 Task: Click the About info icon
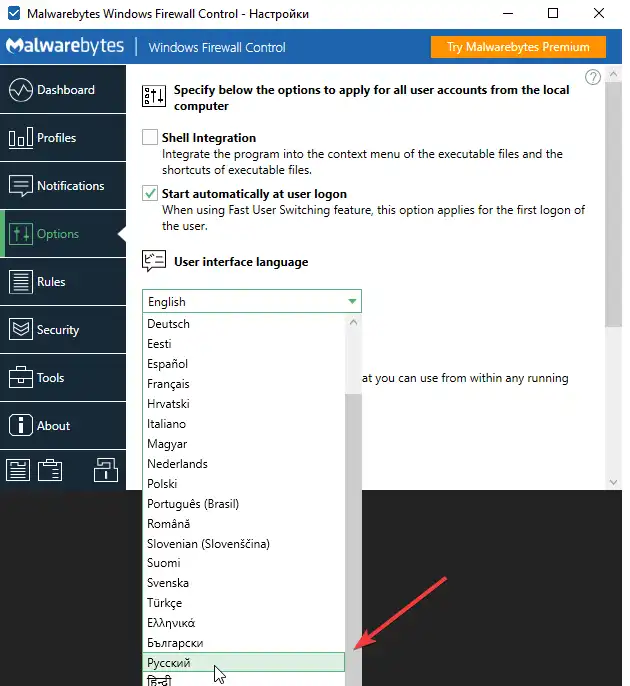[x=21, y=425]
